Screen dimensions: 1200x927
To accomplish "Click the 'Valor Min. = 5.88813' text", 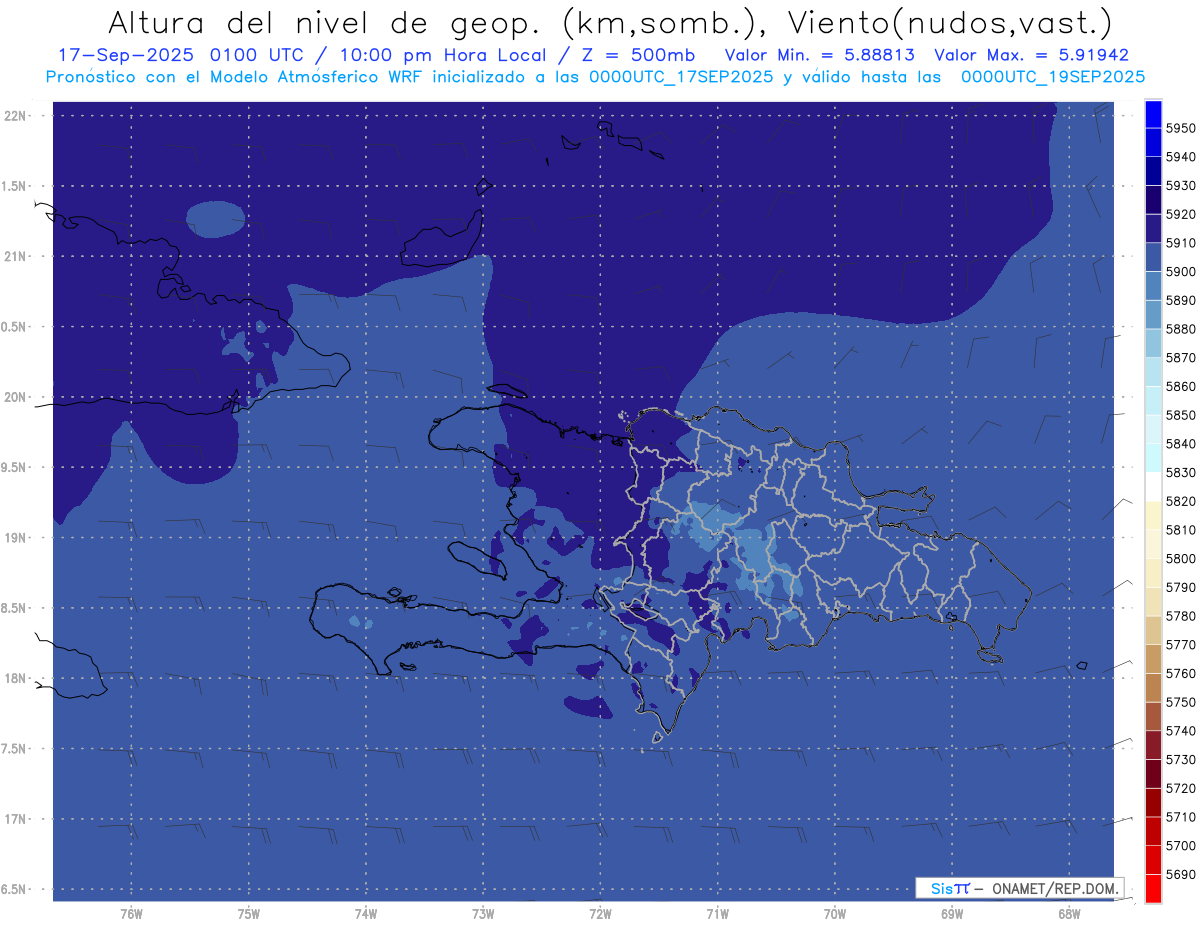I will click(819, 56).
